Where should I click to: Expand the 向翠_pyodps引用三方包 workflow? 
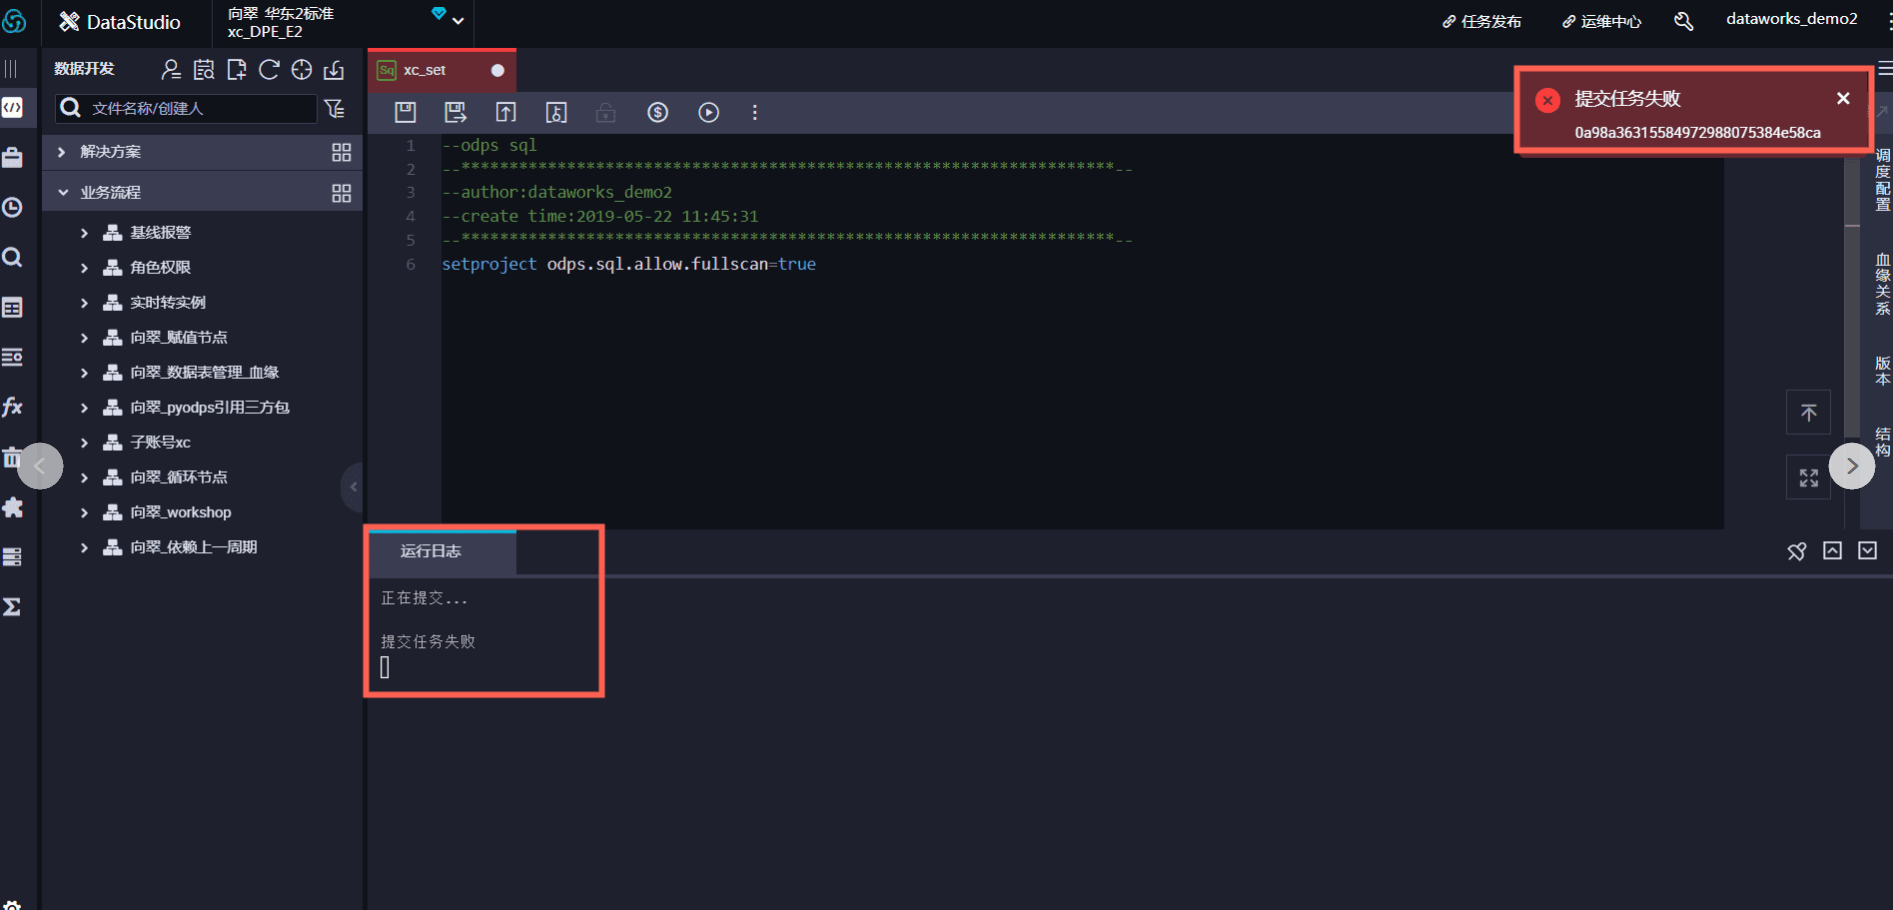(x=84, y=408)
